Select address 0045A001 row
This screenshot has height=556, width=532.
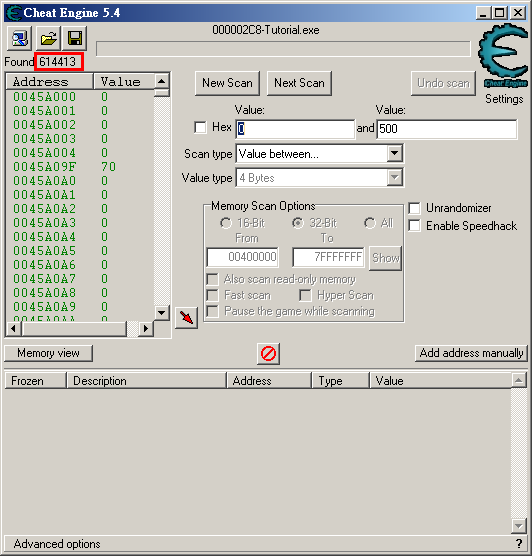80,111
